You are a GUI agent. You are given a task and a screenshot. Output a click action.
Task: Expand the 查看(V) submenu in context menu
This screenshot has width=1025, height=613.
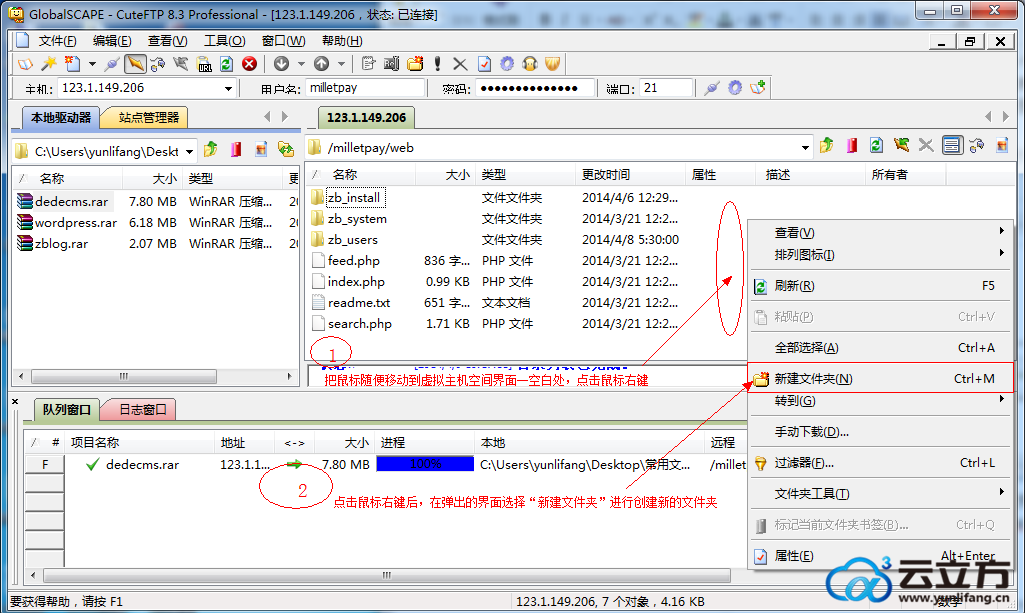pyautogui.click(x=1001, y=231)
